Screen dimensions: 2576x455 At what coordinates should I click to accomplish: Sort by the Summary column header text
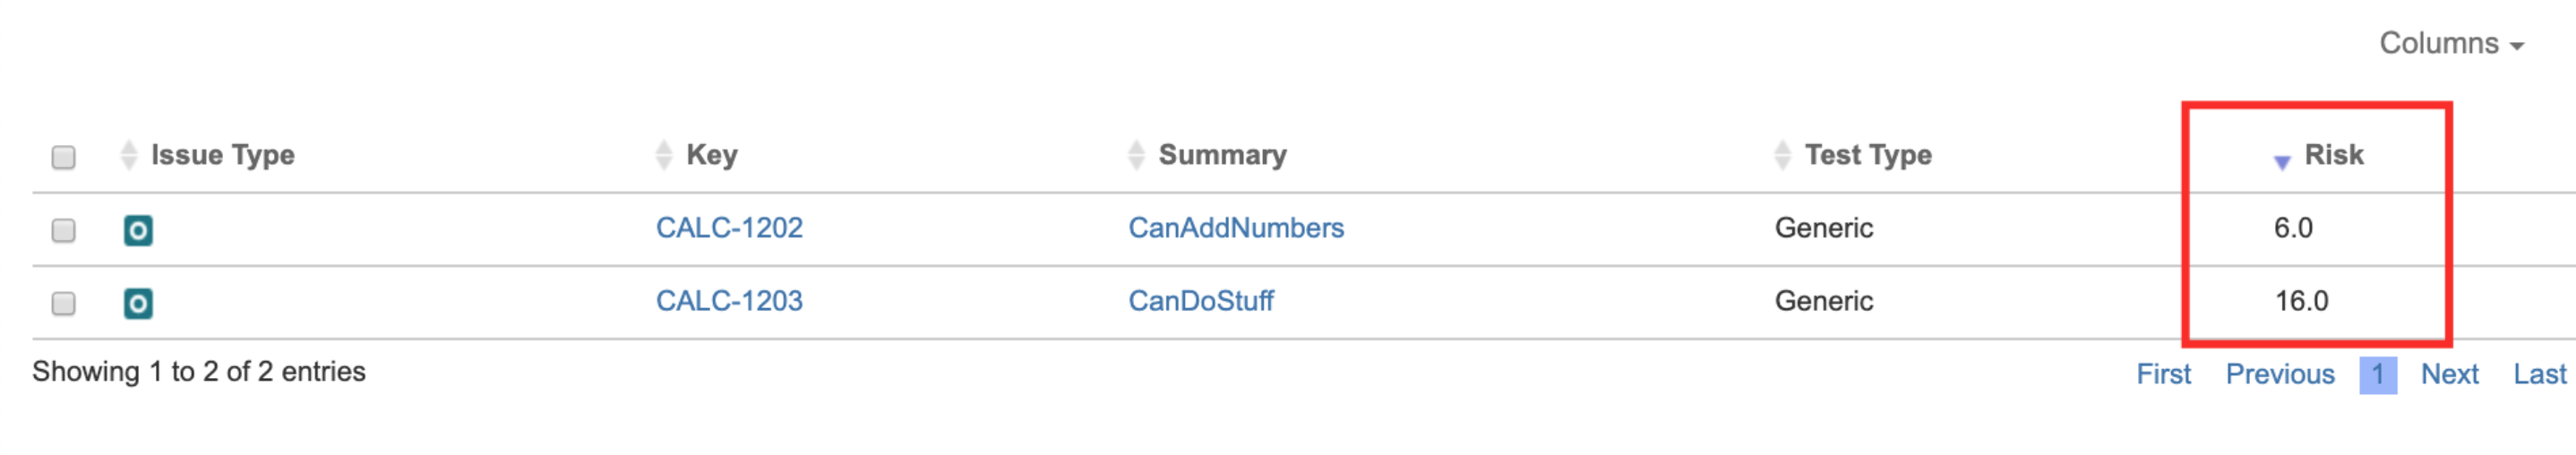[1222, 155]
